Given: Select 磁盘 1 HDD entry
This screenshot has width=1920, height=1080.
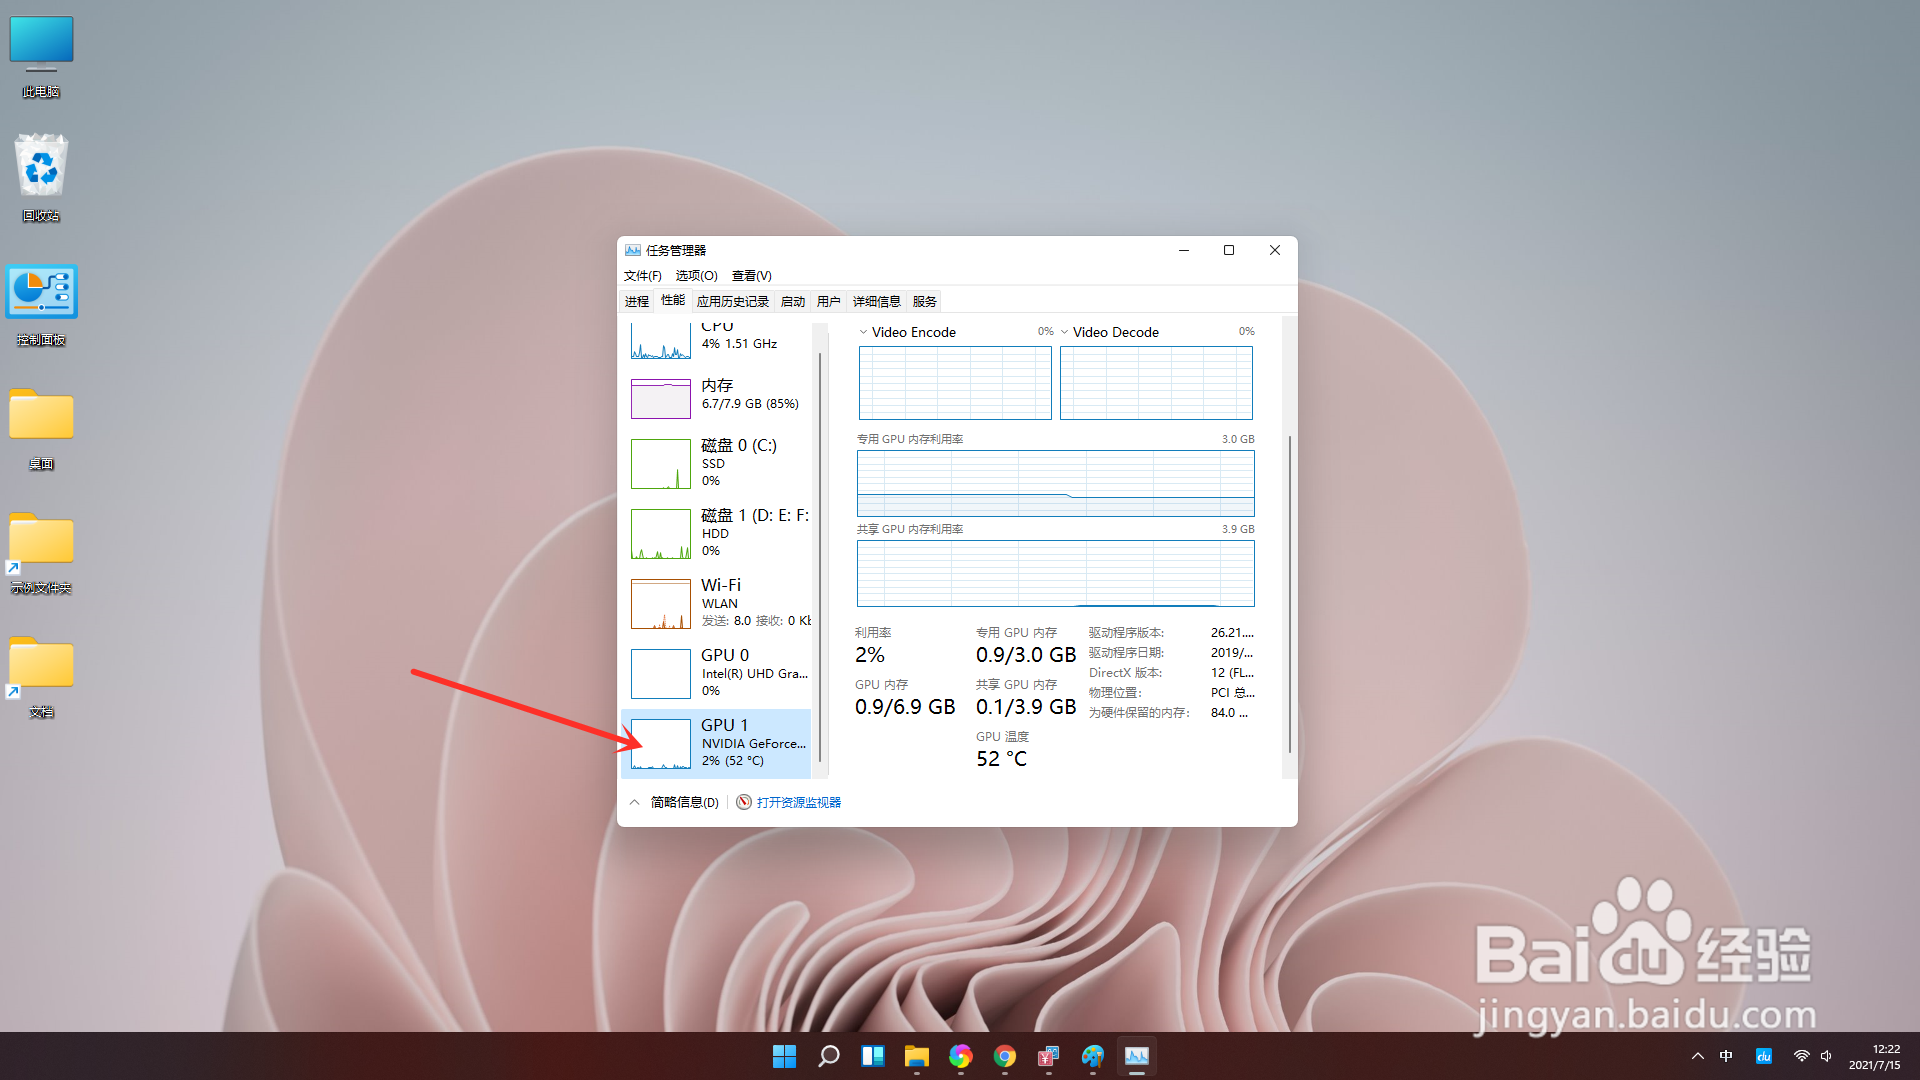Looking at the screenshot, I should [716, 533].
